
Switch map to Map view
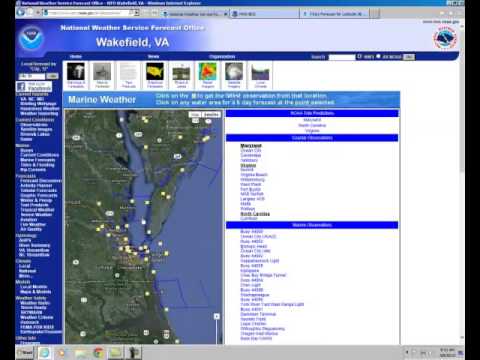click(x=195, y=115)
